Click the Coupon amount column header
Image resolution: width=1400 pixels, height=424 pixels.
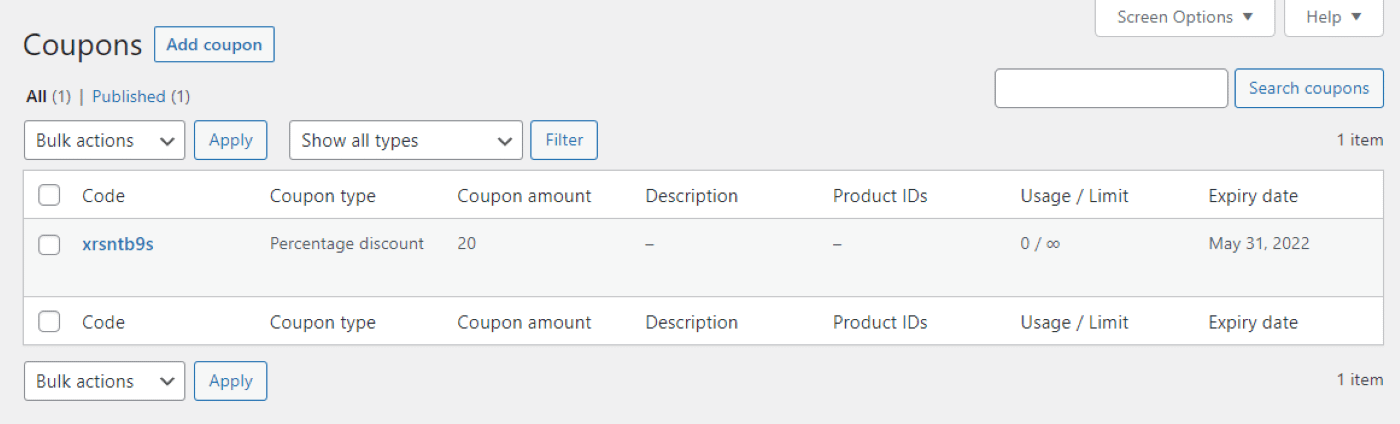pyautogui.click(x=524, y=196)
